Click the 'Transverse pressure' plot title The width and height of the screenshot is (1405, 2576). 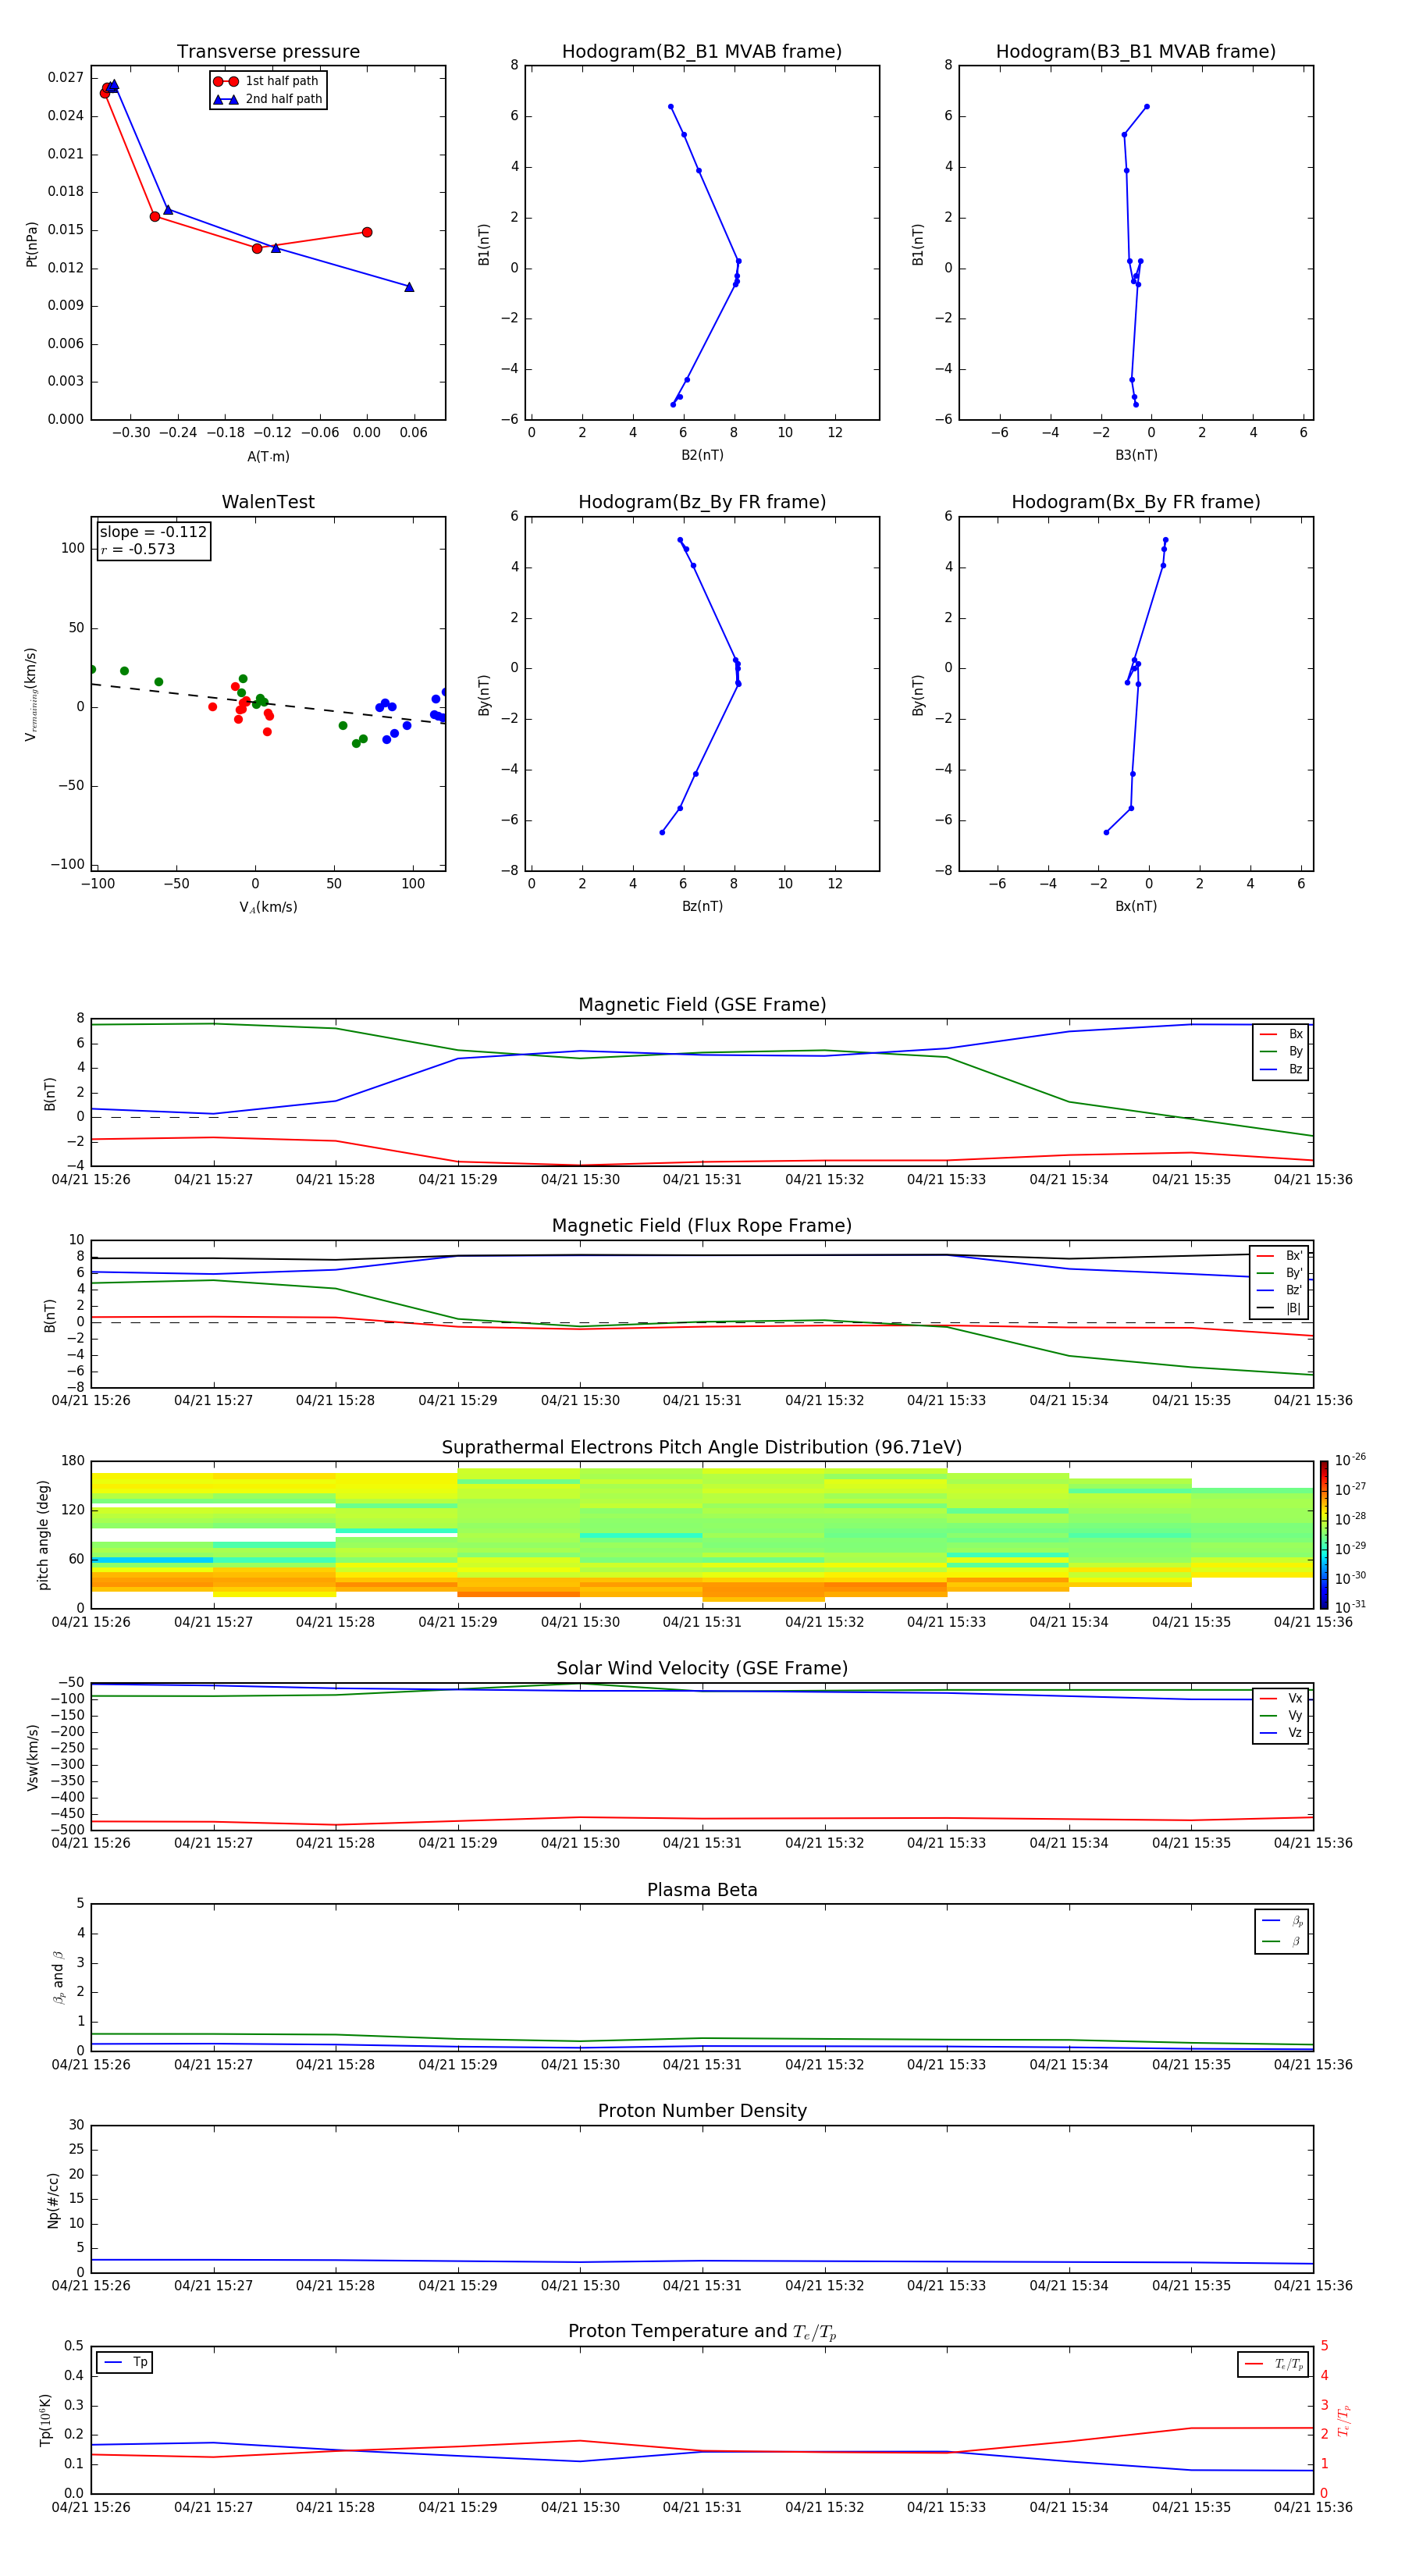[x=268, y=52]
